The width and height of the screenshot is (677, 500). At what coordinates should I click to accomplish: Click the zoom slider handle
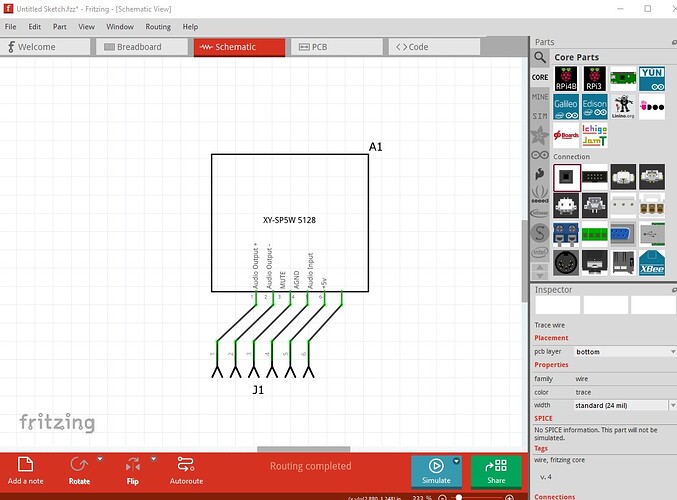coord(459,497)
